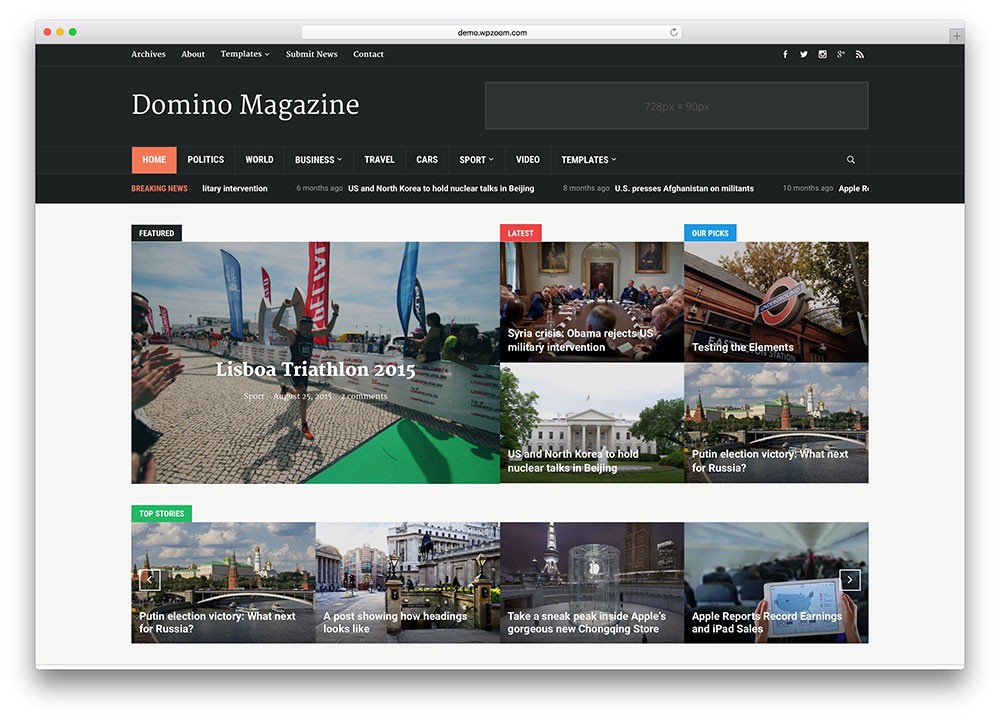Go to the CARS section

pos(427,159)
